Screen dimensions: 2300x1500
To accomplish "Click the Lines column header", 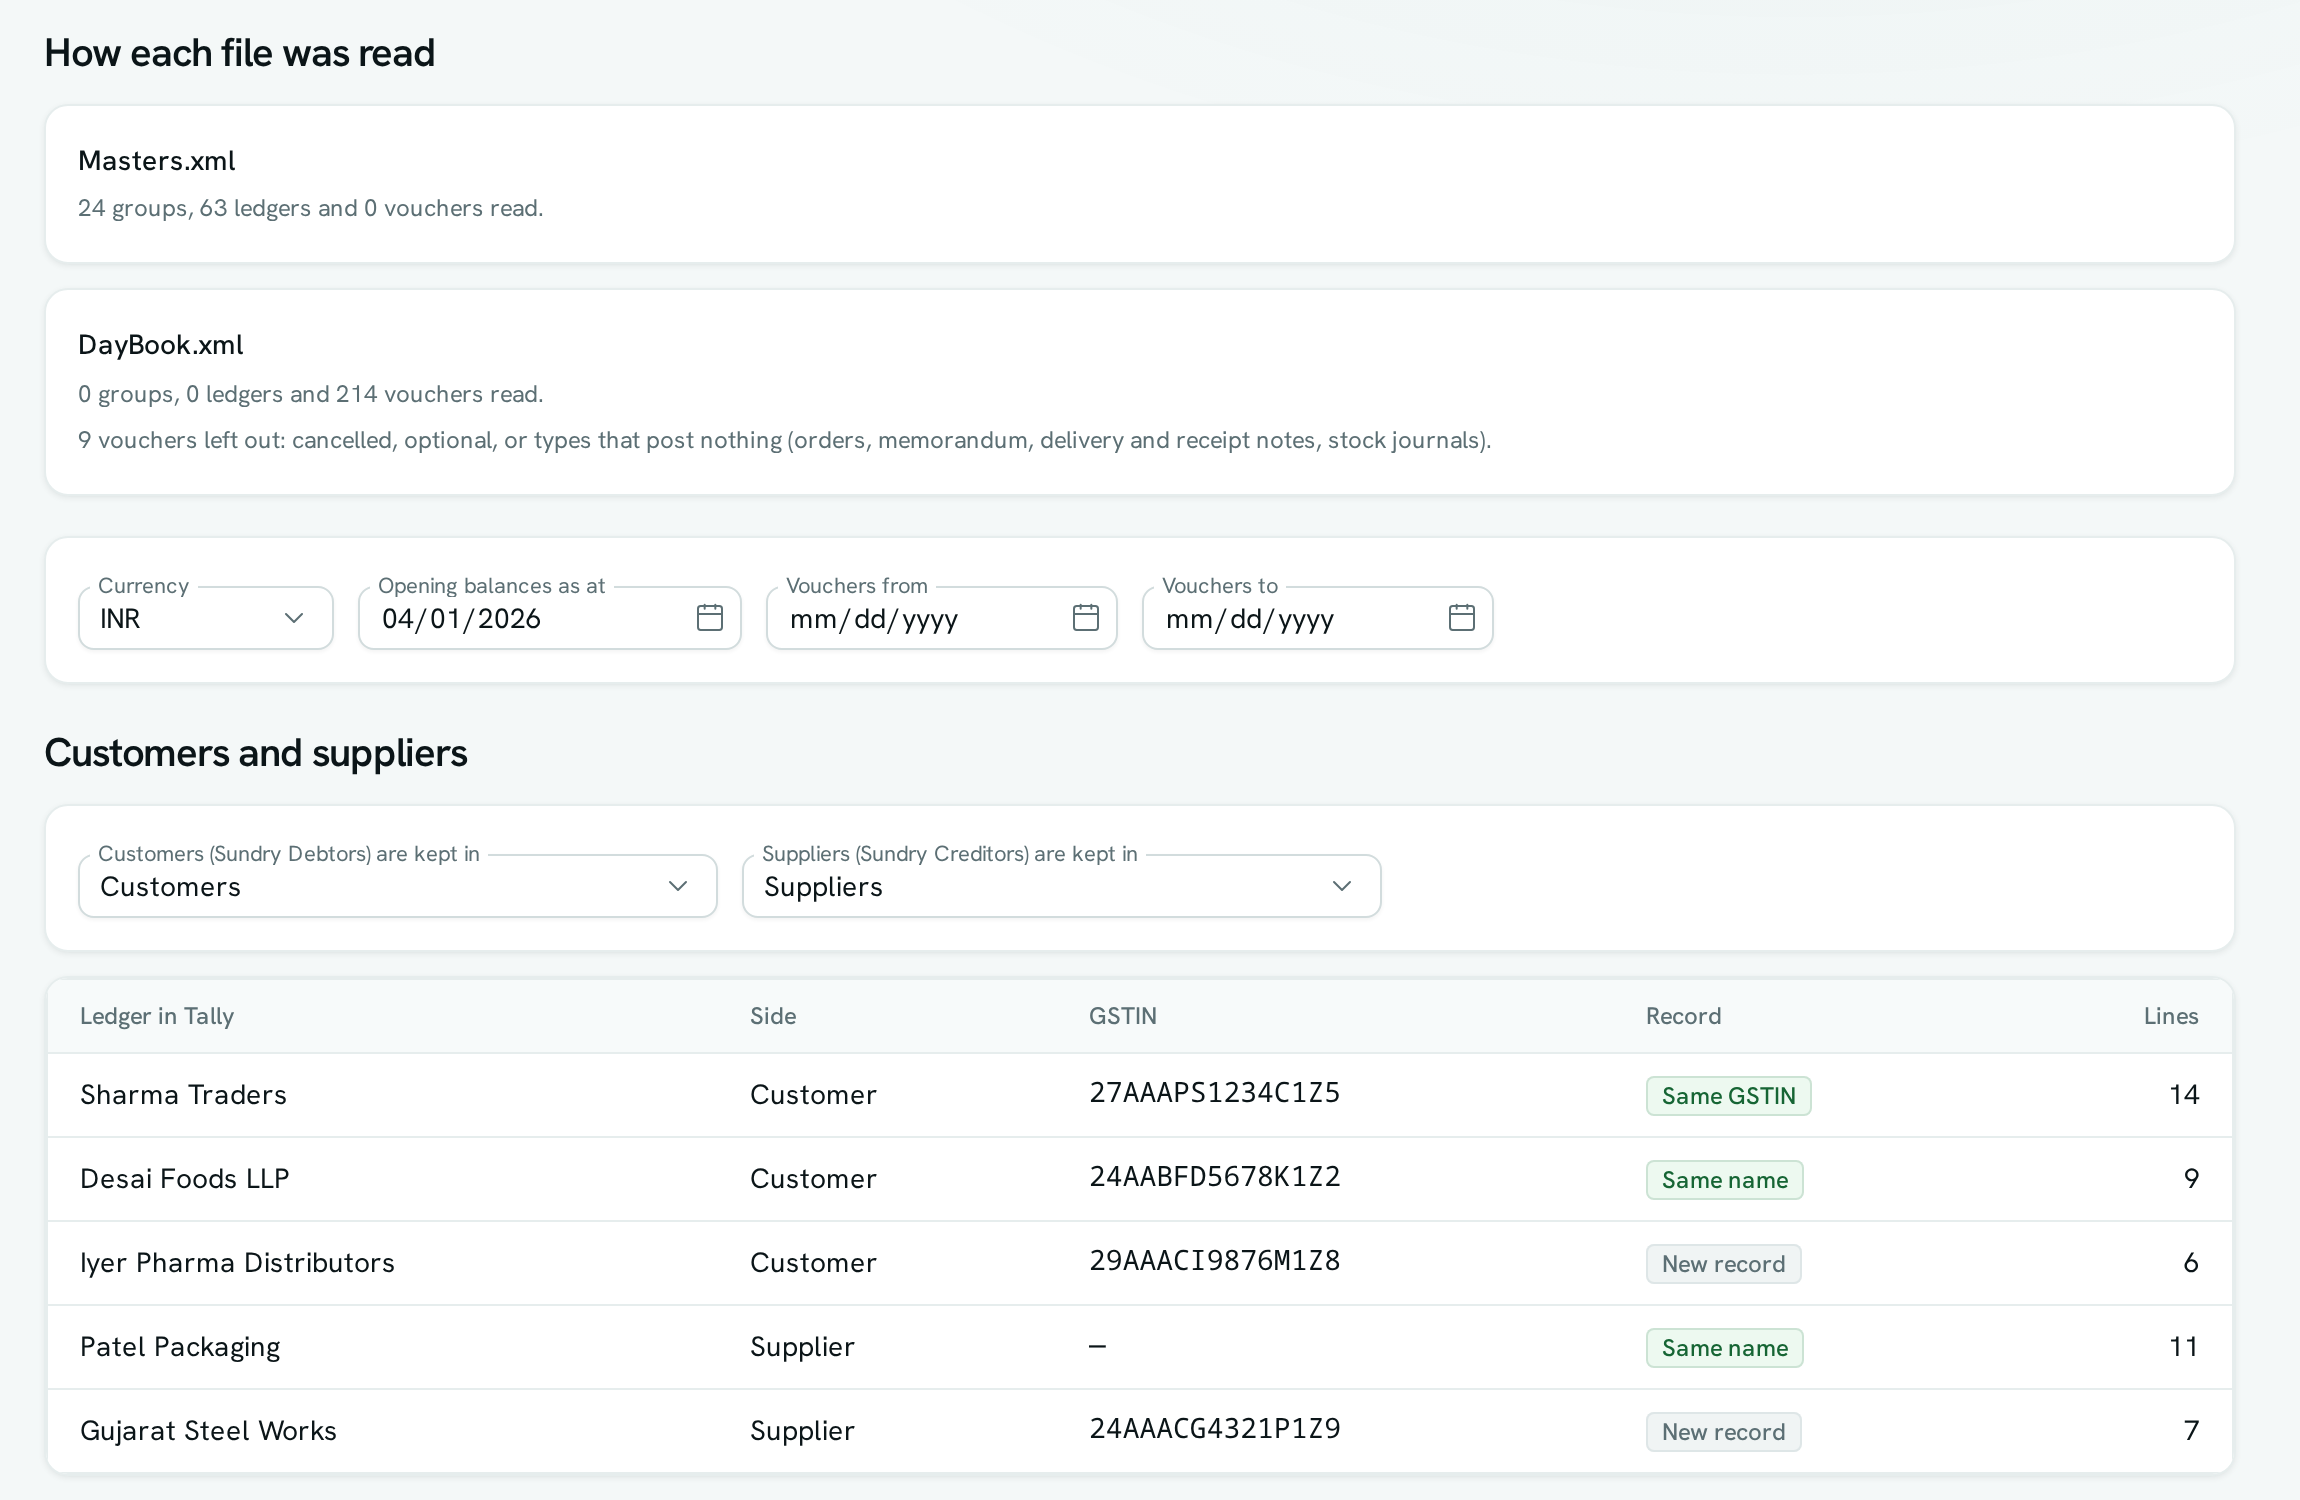I will click(x=2171, y=1016).
